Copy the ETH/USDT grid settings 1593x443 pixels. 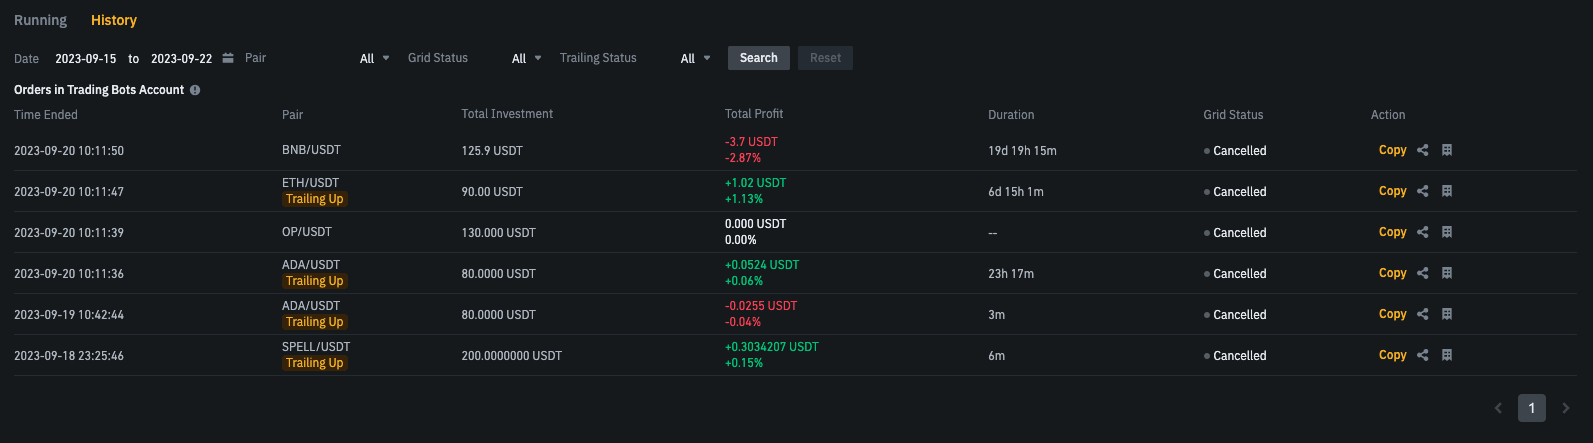(x=1392, y=191)
